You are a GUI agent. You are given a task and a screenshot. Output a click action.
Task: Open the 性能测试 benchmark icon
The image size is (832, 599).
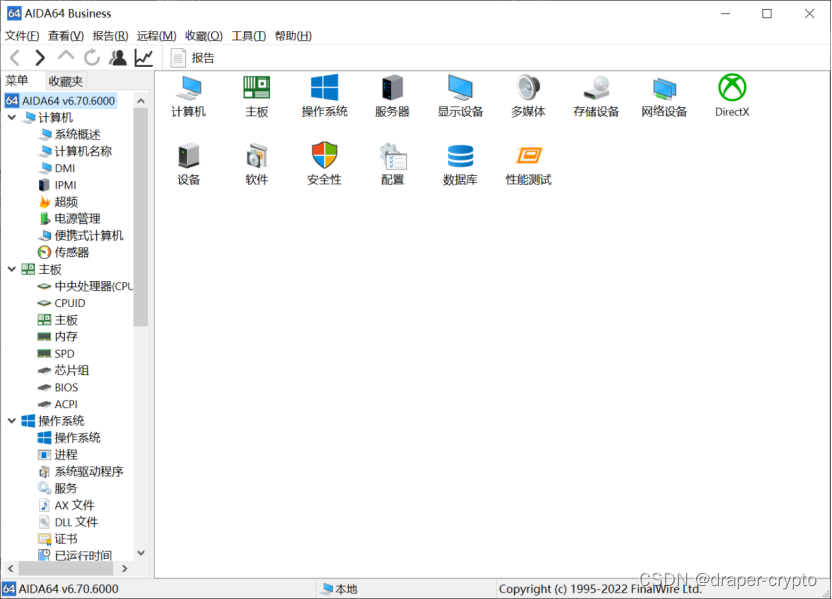click(x=528, y=164)
